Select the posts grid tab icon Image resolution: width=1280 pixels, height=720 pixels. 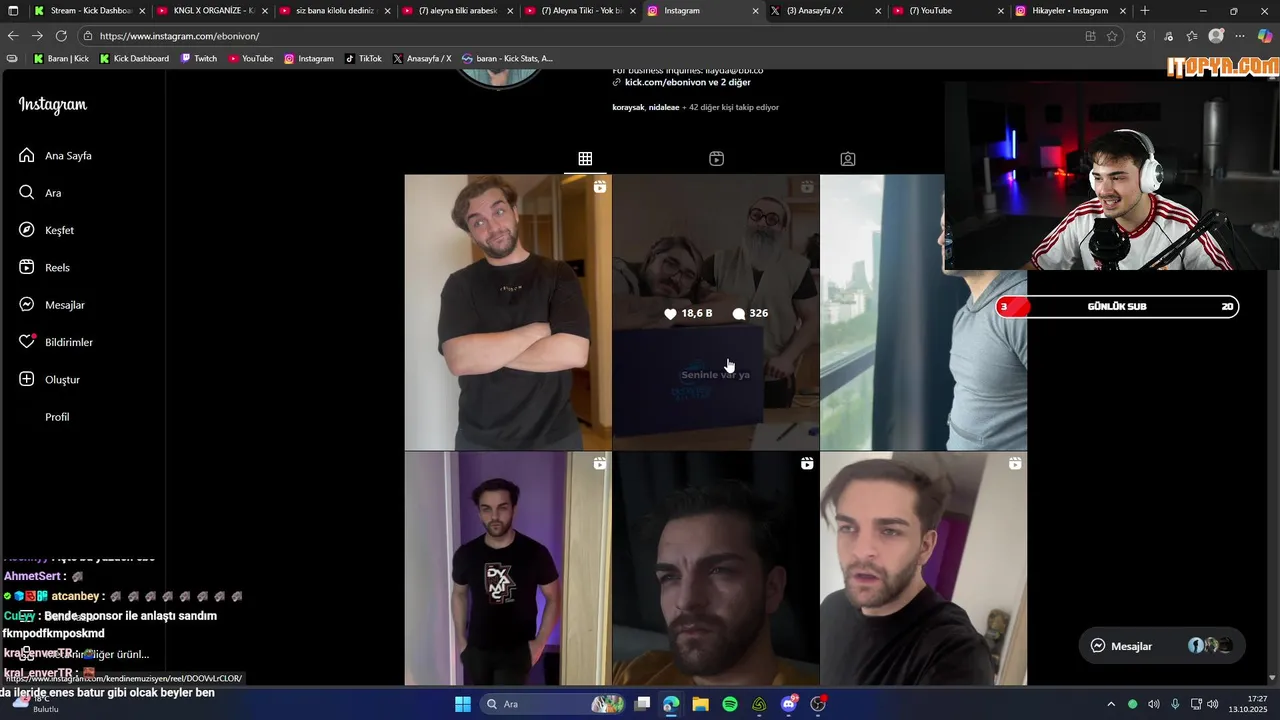pos(585,159)
